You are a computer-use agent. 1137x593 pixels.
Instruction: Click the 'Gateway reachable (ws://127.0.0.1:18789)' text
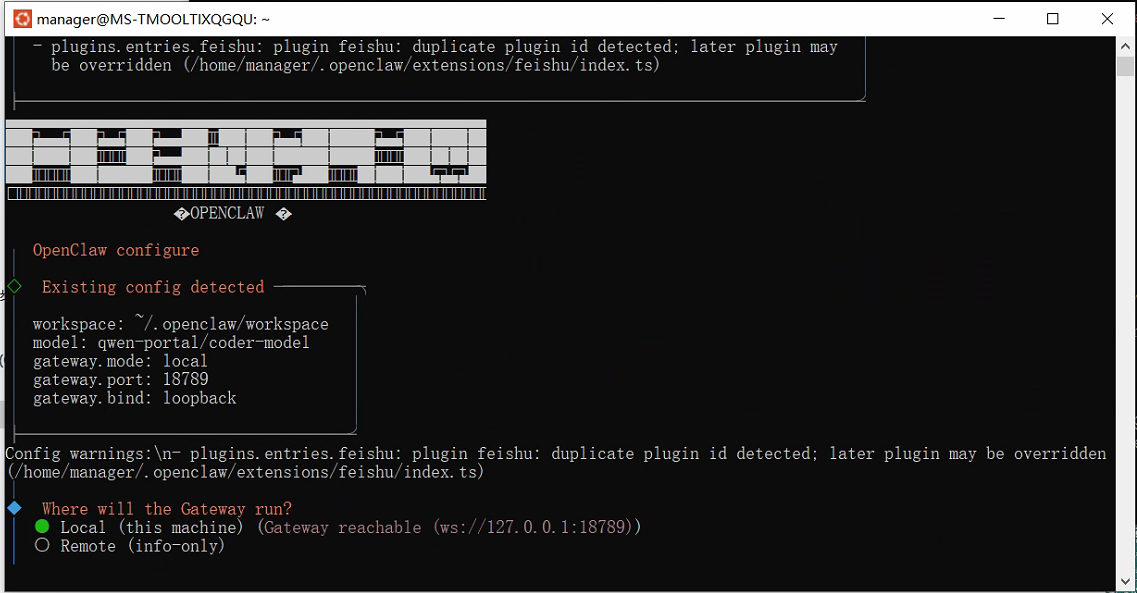click(449, 527)
